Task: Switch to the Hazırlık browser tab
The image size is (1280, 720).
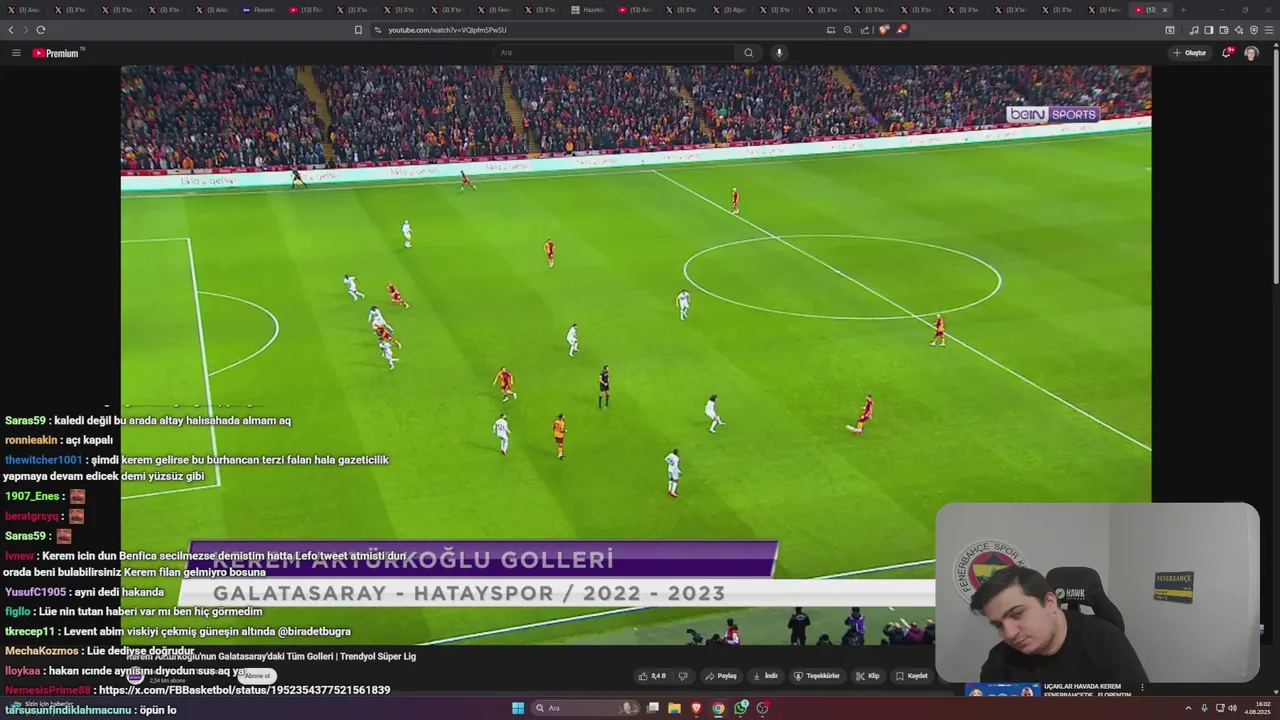Action: 590,10
